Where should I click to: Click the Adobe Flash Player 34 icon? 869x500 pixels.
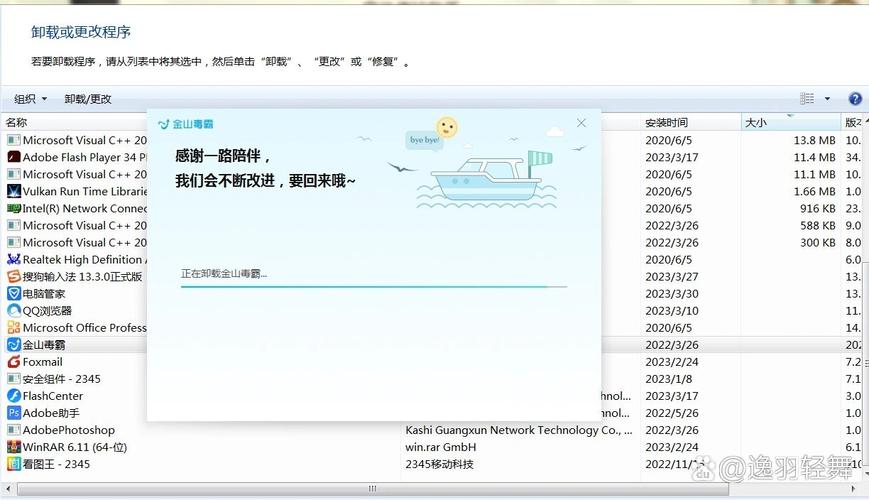tap(14, 157)
